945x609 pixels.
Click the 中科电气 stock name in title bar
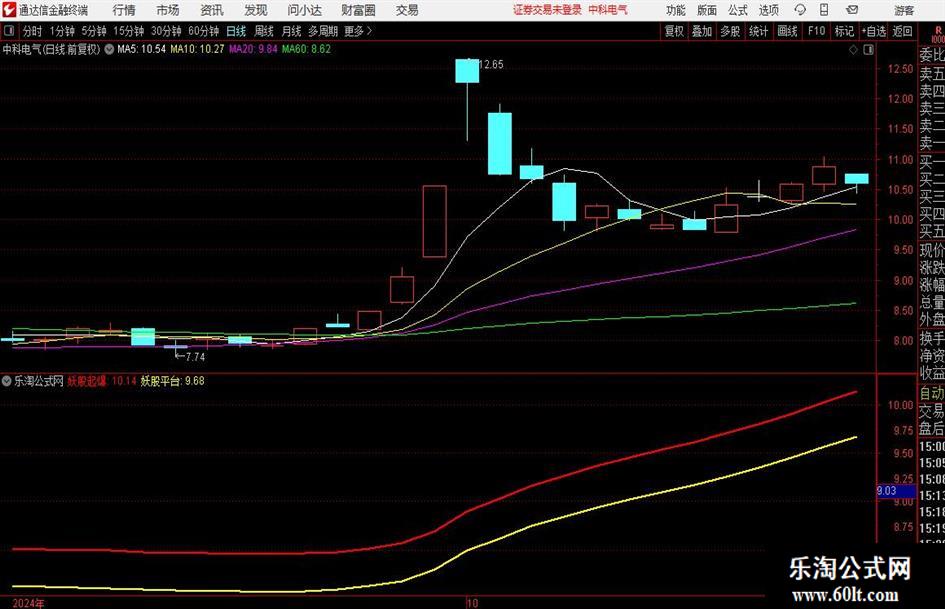[608, 10]
